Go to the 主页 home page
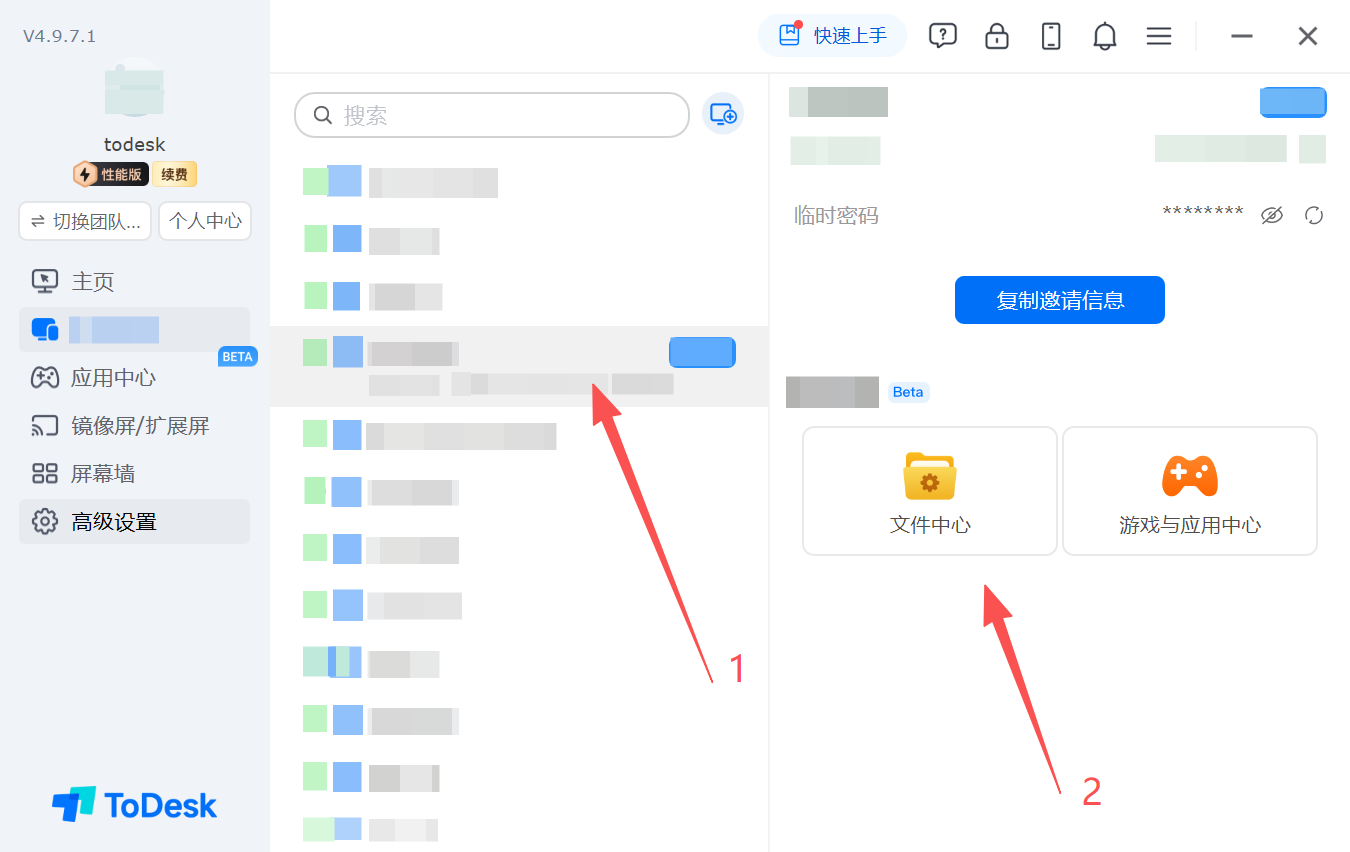This screenshot has width=1350, height=852. (134, 281)
